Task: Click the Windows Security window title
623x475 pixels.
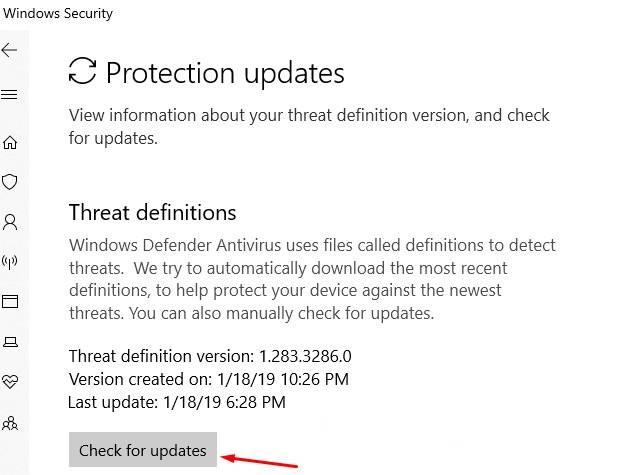Action: 57,14
